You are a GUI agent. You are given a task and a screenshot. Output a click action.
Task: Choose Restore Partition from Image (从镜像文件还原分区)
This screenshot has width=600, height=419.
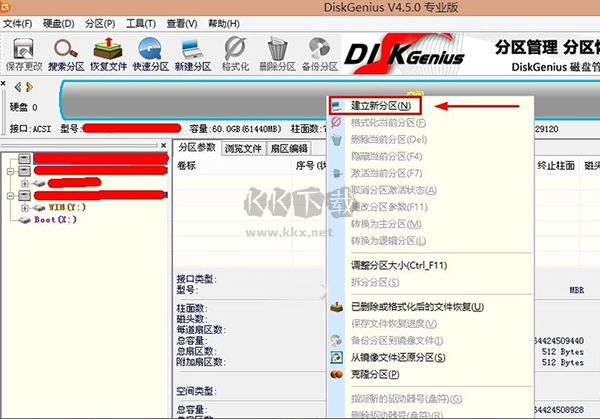398,357
